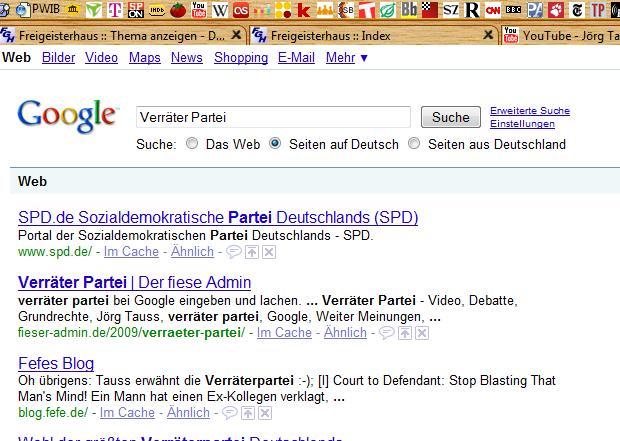Open the Bilder search category
620x441 pixels.
coord(59,58)
